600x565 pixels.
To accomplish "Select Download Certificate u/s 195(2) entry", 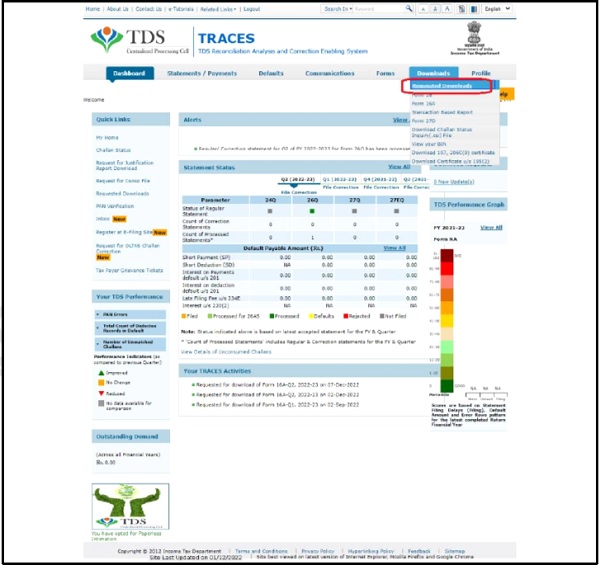I will (450, 161).
